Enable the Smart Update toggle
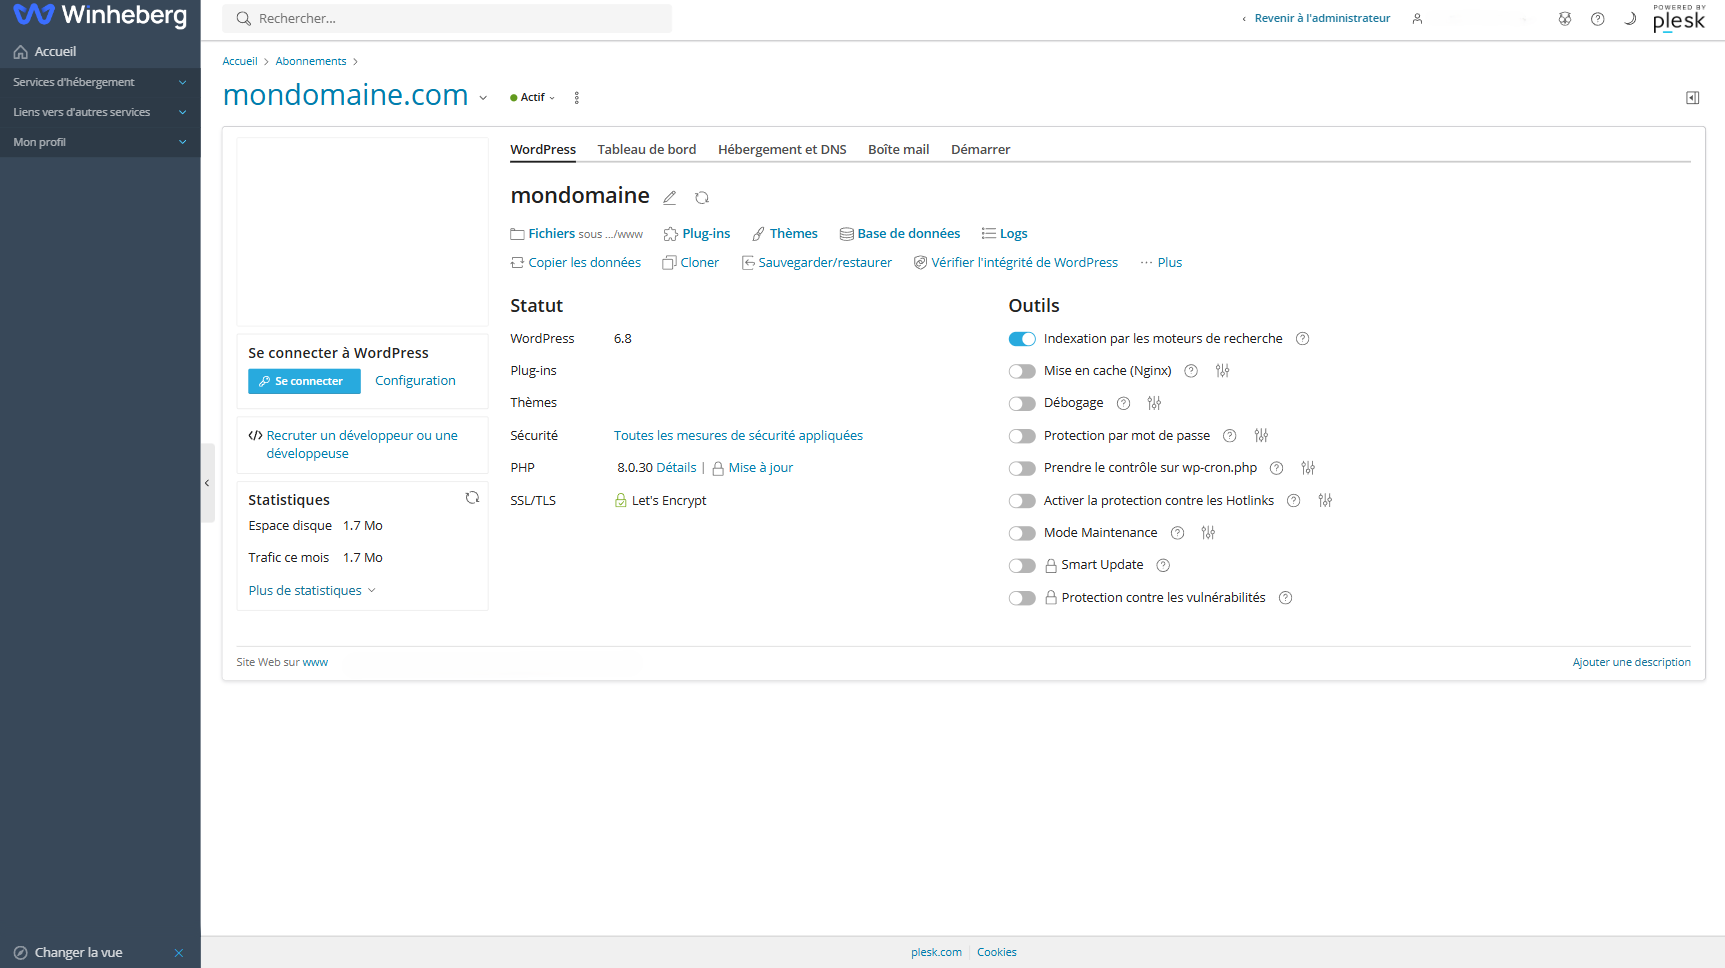1725x968 pixels. (1022, 566)
